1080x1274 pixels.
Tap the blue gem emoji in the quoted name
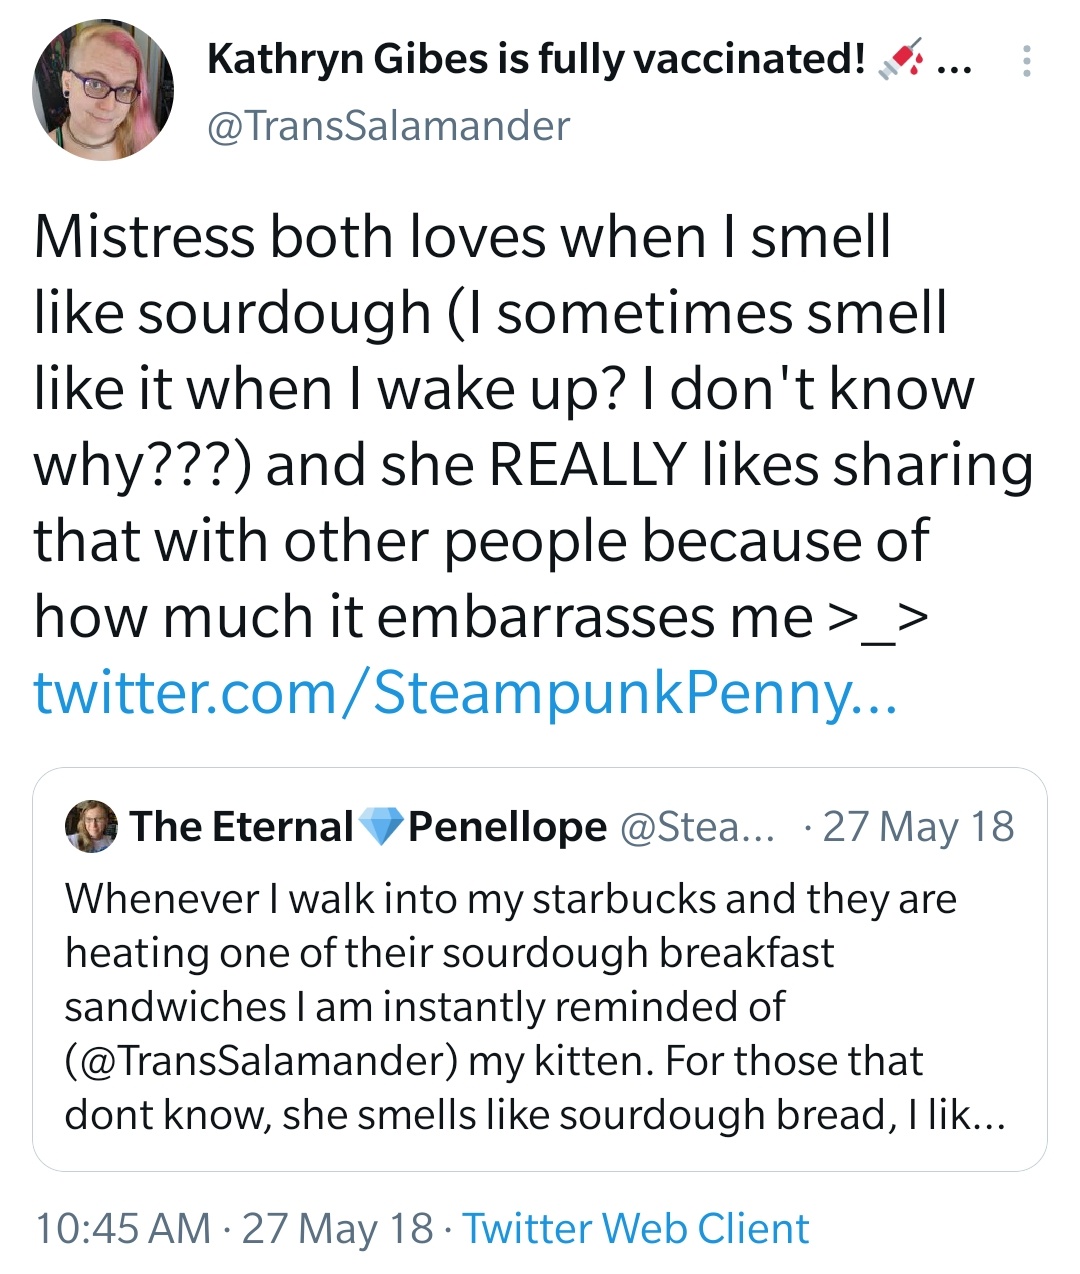[x=381, y=827]
